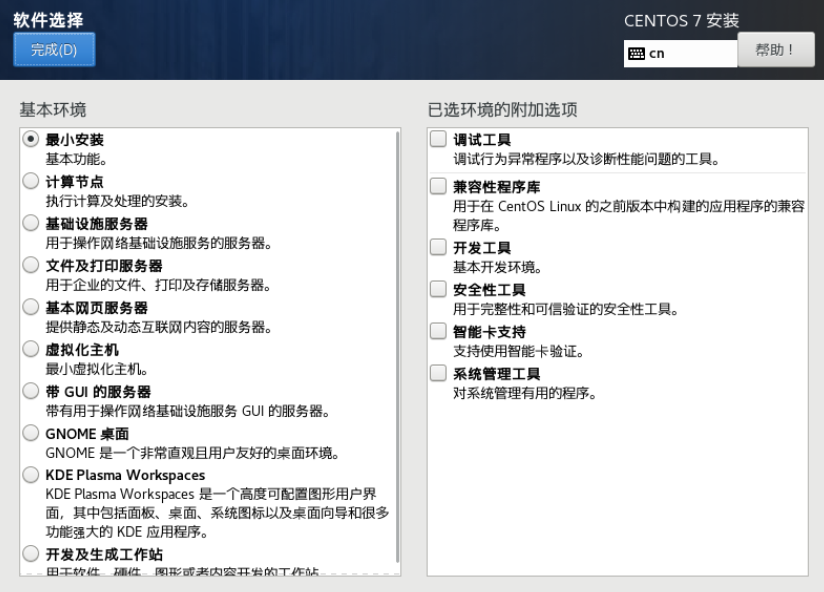This screenshot has height=592, width=824.
Task: Enable the 调试工具 add-on
Action: (x=436, y=138)
